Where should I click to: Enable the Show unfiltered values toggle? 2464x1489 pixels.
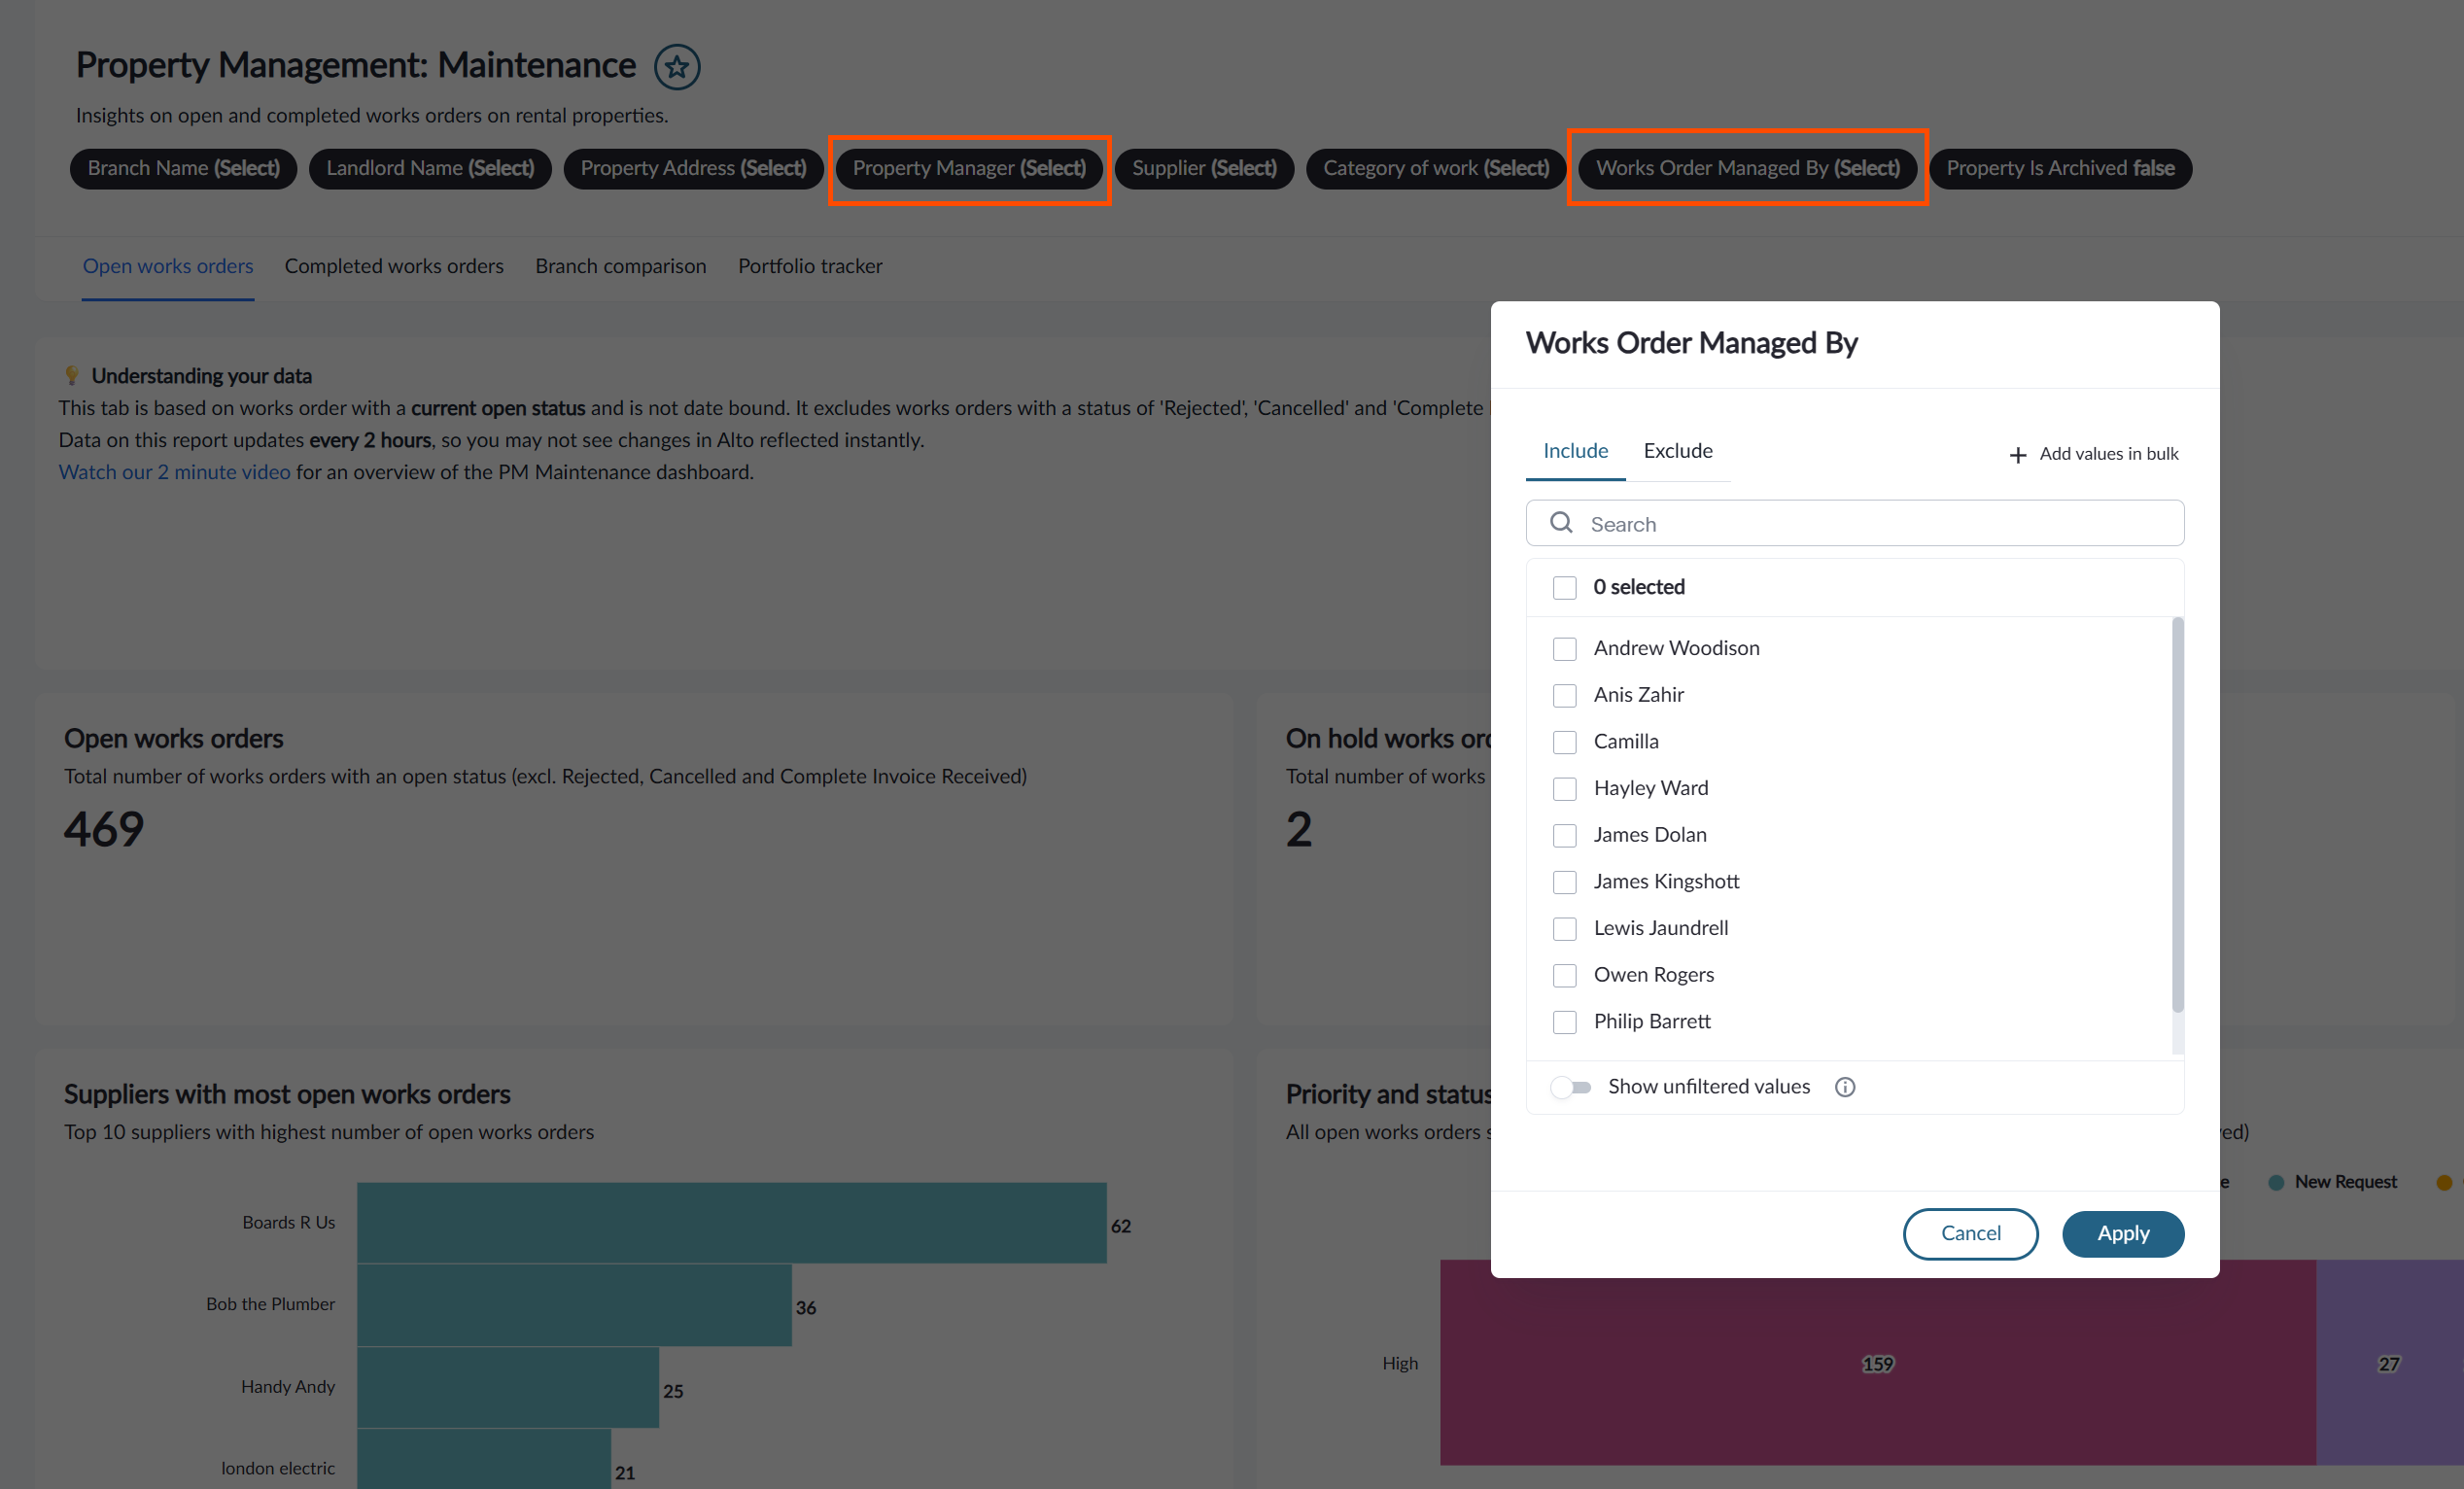point(1571,1087)
